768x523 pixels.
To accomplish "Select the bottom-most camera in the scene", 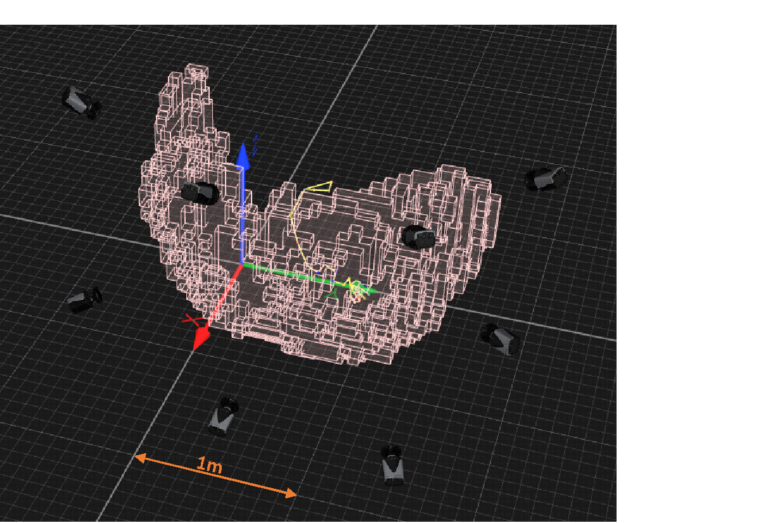I will click(392, 465).
